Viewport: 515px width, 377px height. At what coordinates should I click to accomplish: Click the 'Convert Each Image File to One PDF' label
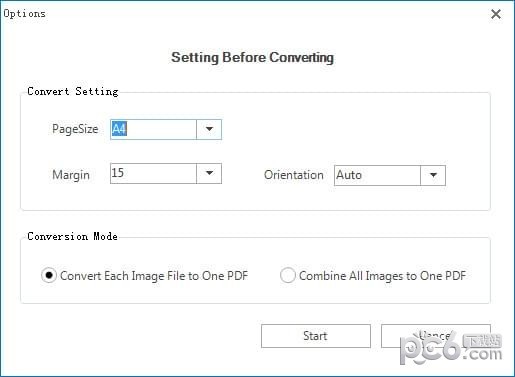(x=154, y=276)
